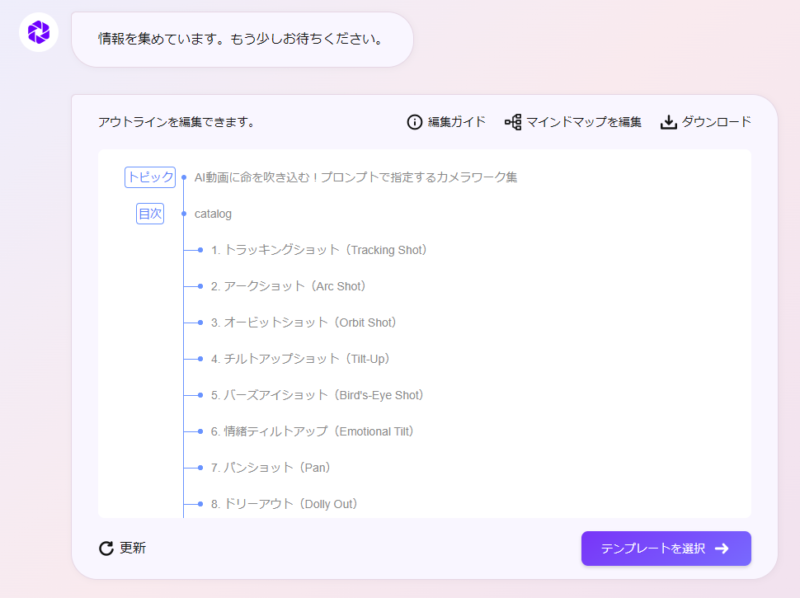Select ドリーアウト (Dolly Out) item
The width and height of the screenshot is (800, 598).
[284, 504]
